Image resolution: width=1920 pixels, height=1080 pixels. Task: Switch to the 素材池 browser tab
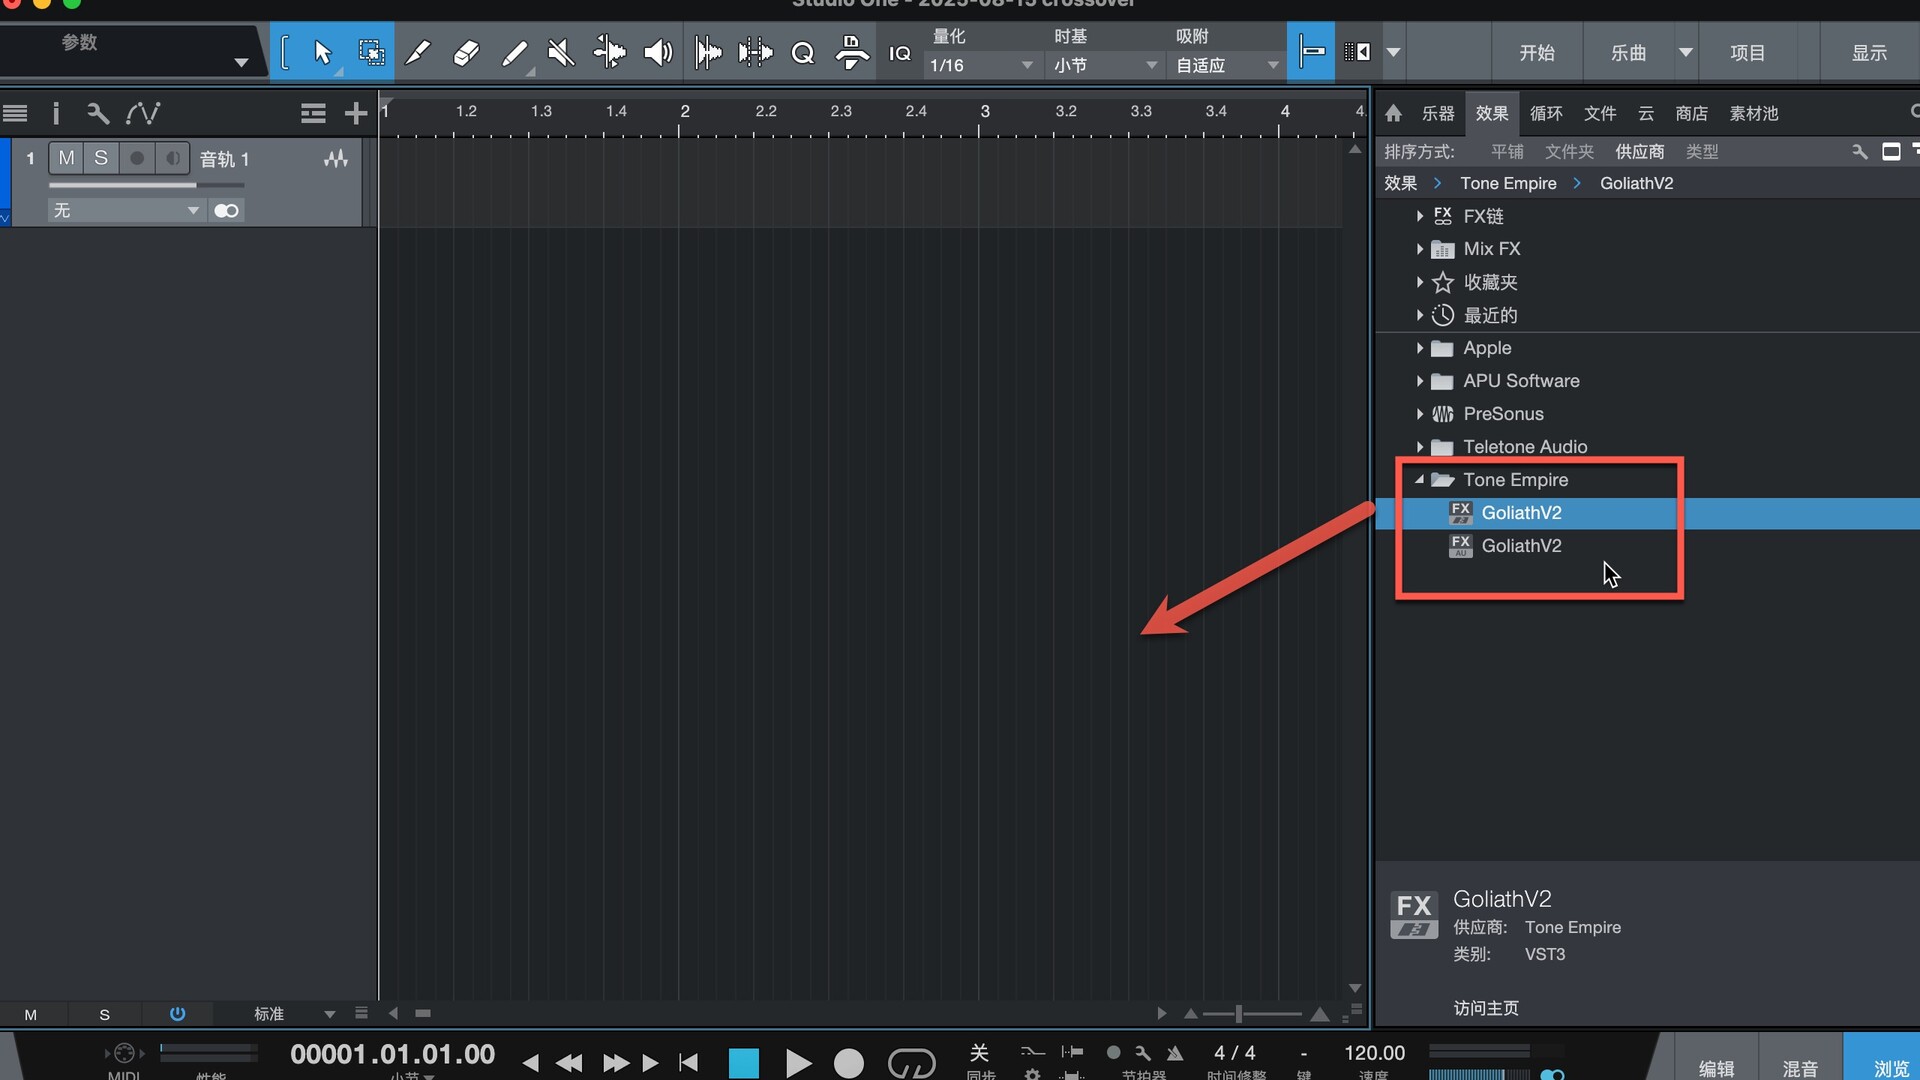(1754, 113)
